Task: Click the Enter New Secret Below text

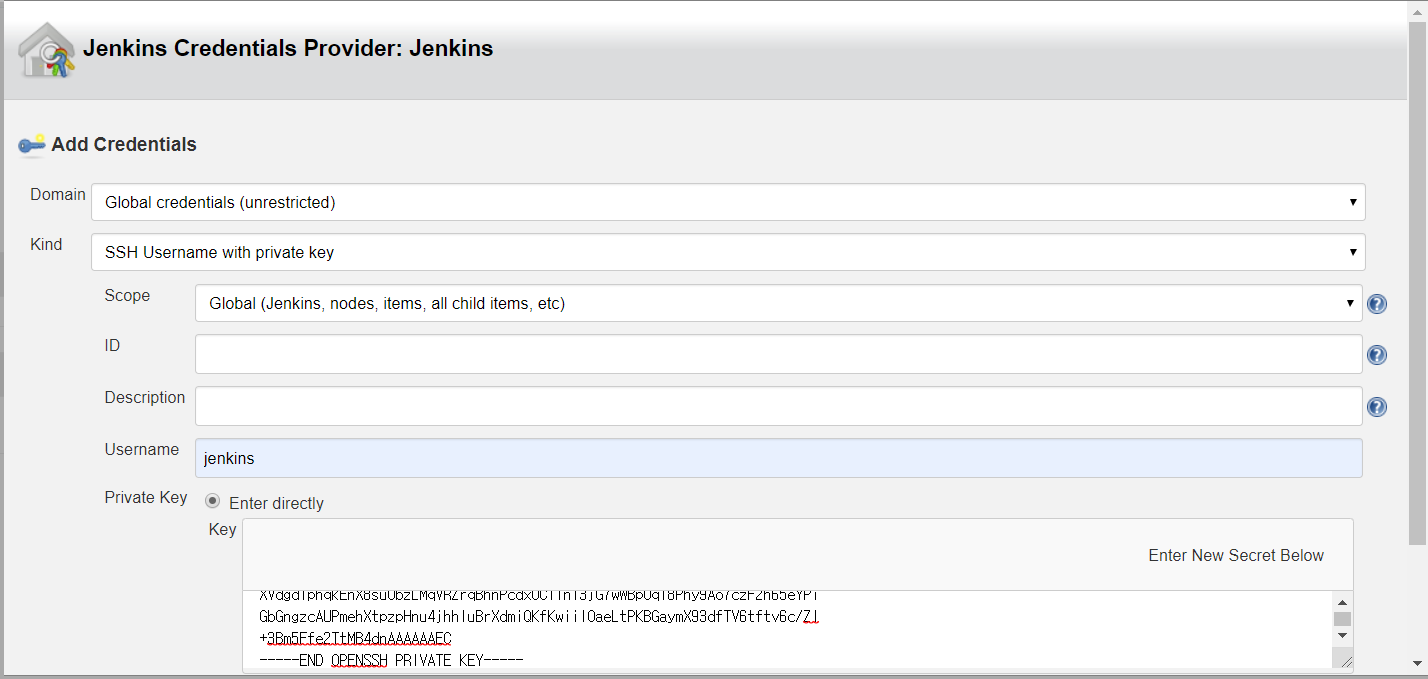Action: pos(1236,555)
